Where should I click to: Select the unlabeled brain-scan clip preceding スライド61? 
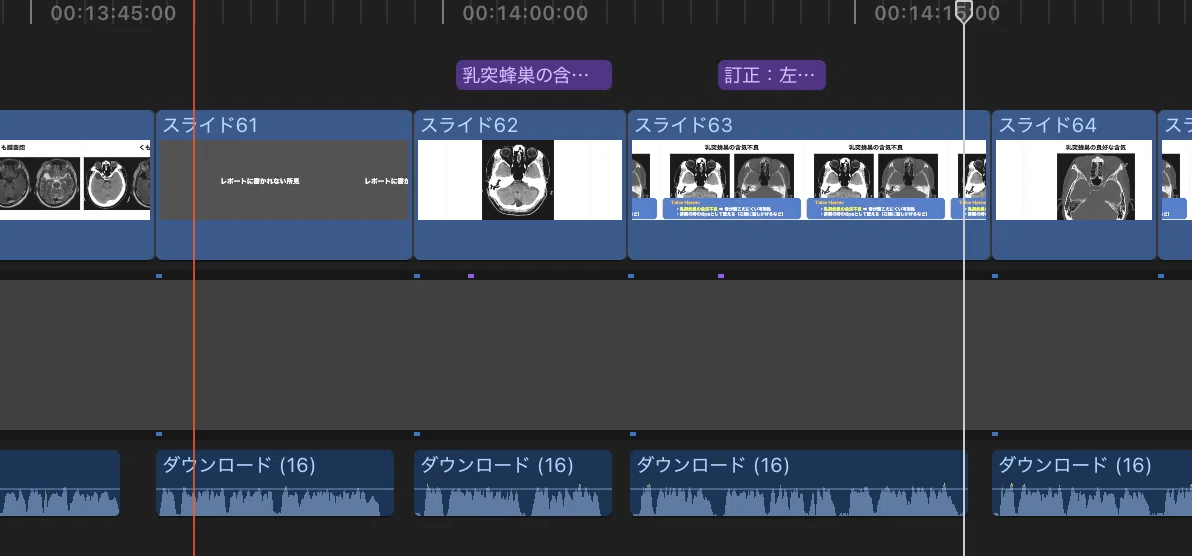pyautogui.click(x=77, y=185)
